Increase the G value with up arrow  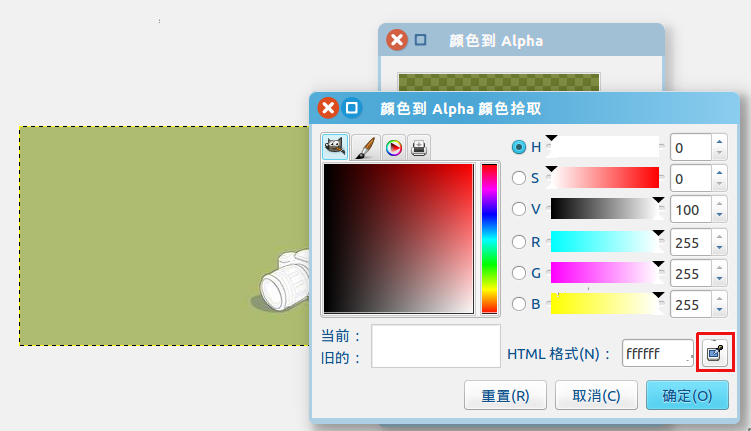pos(719,267)
